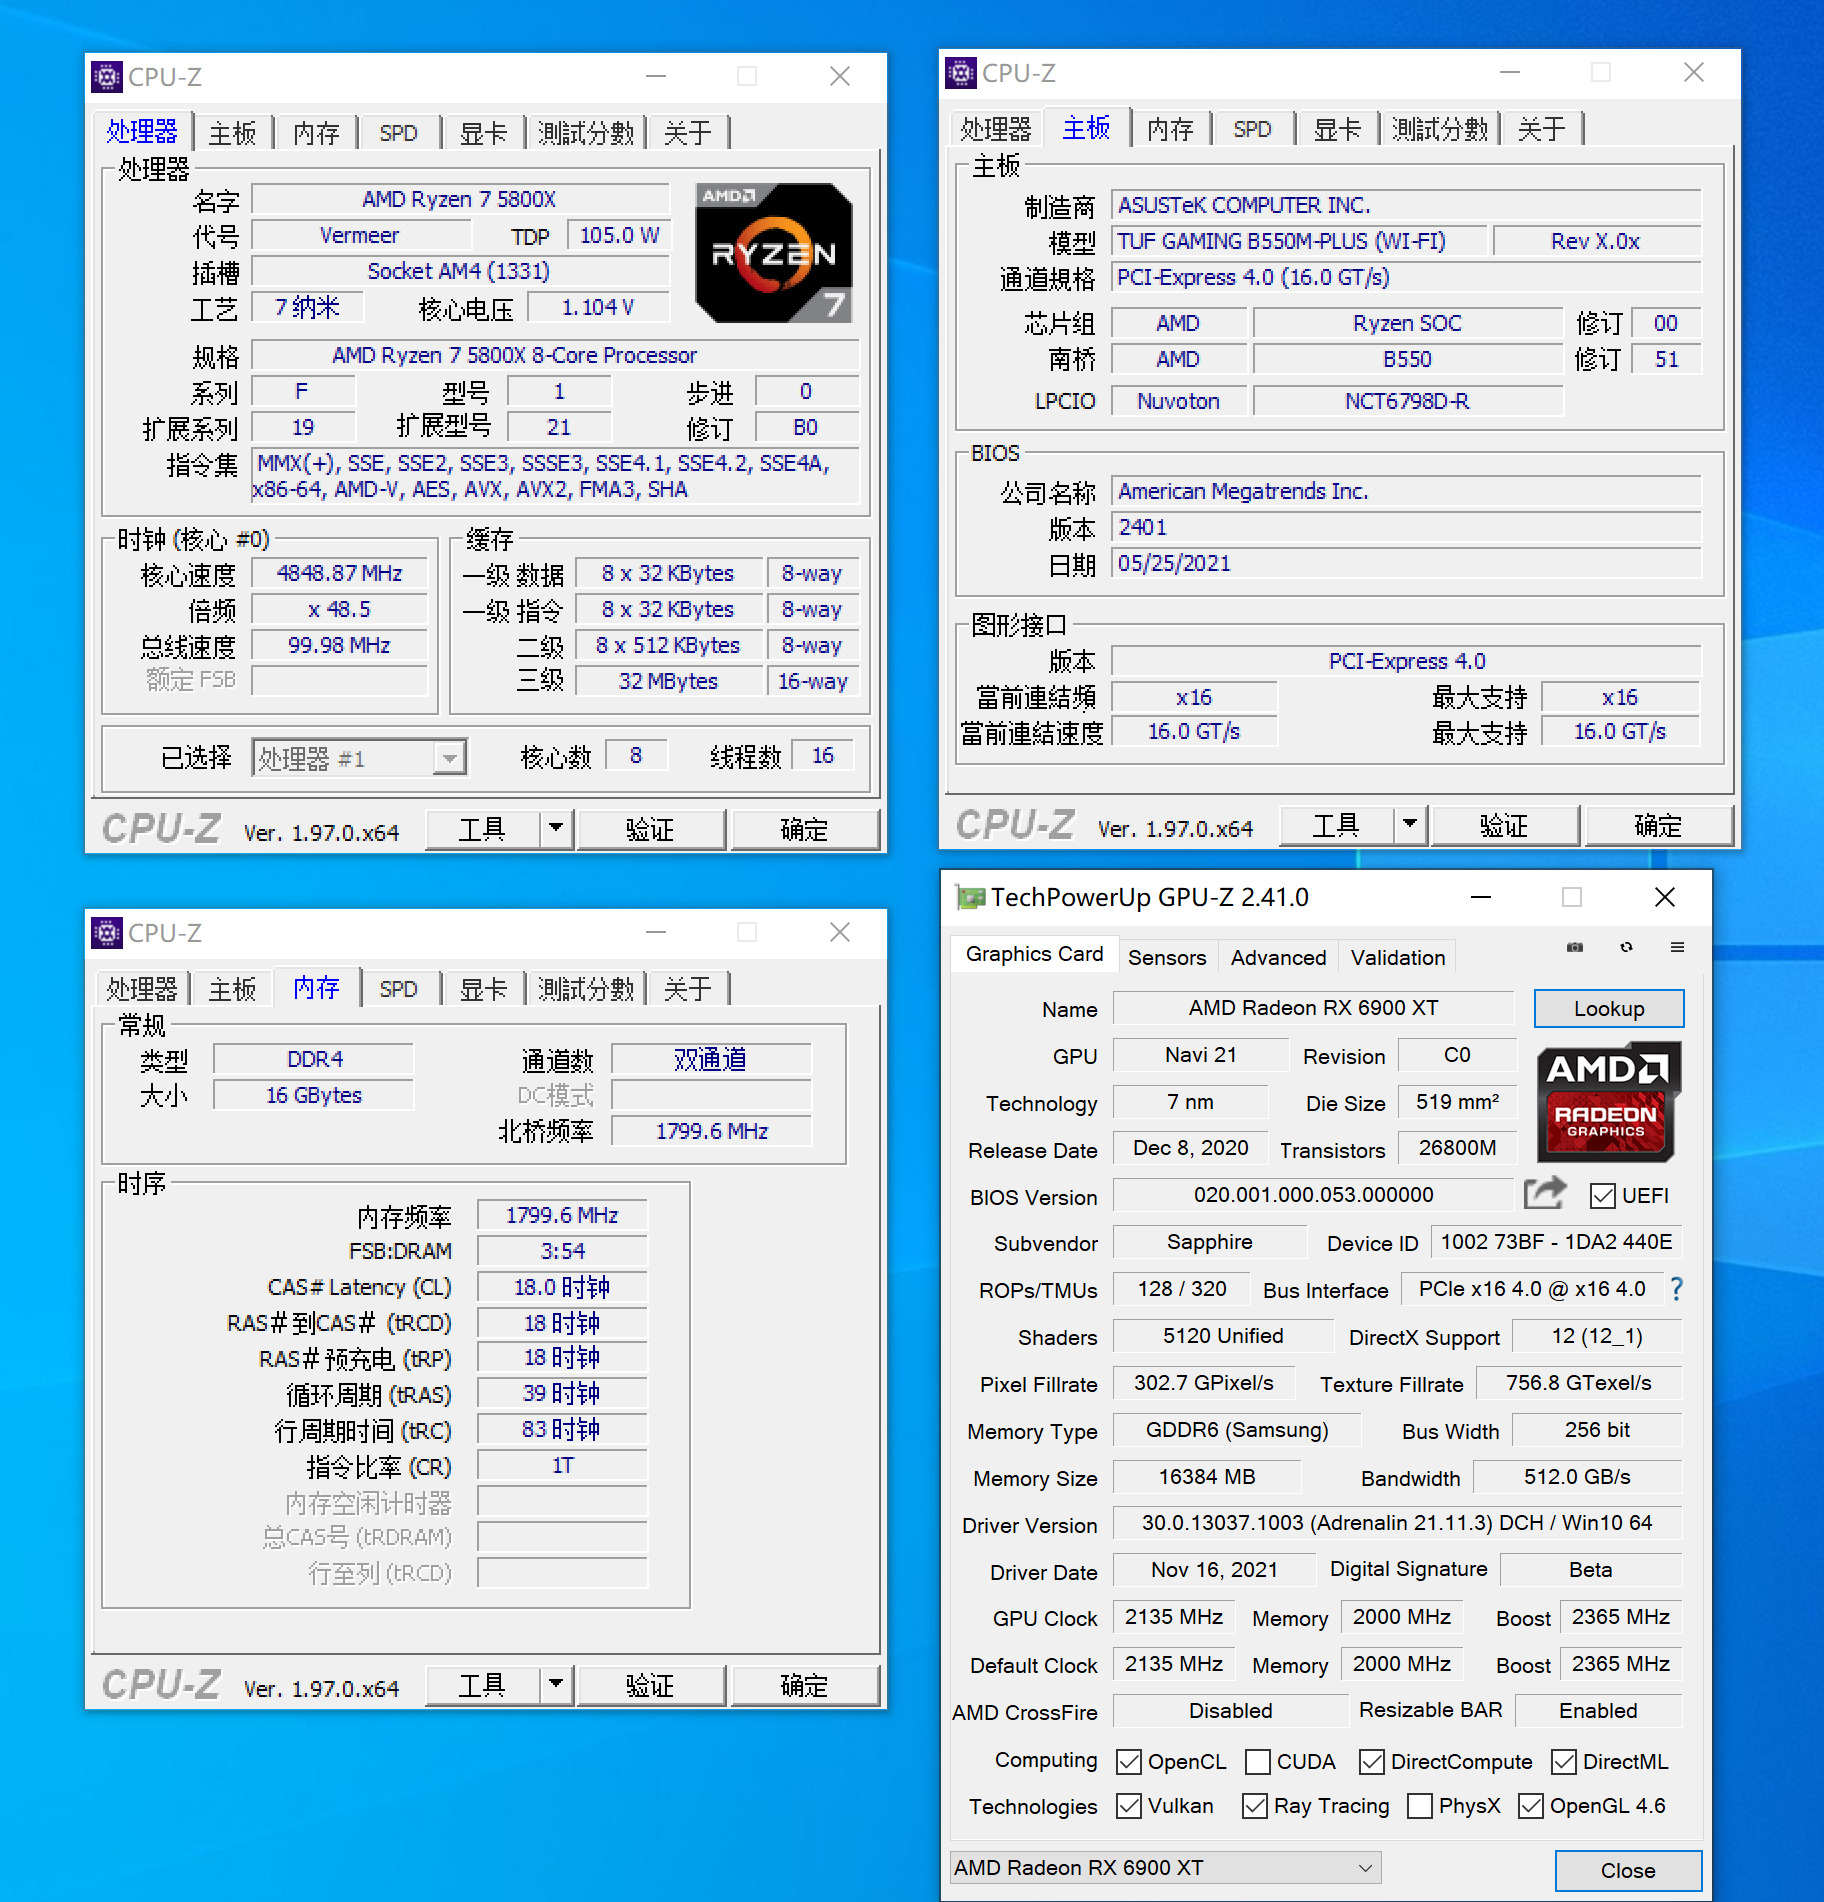This screenshot has height=1902, width=1824.
Task: Toggle the Ray Tracing checkbox
Action: tap(1254, 1806)
